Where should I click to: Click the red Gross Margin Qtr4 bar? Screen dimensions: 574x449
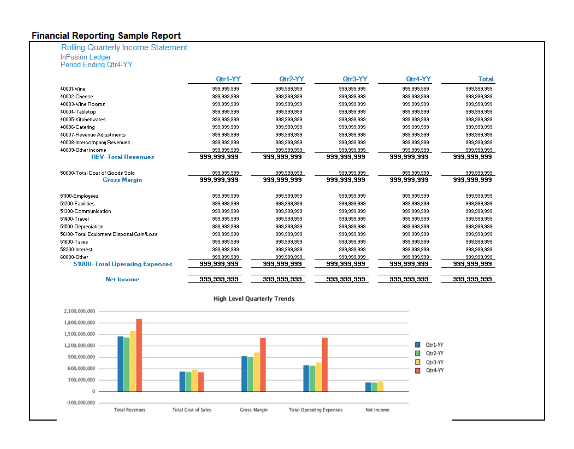pos(263,364)
